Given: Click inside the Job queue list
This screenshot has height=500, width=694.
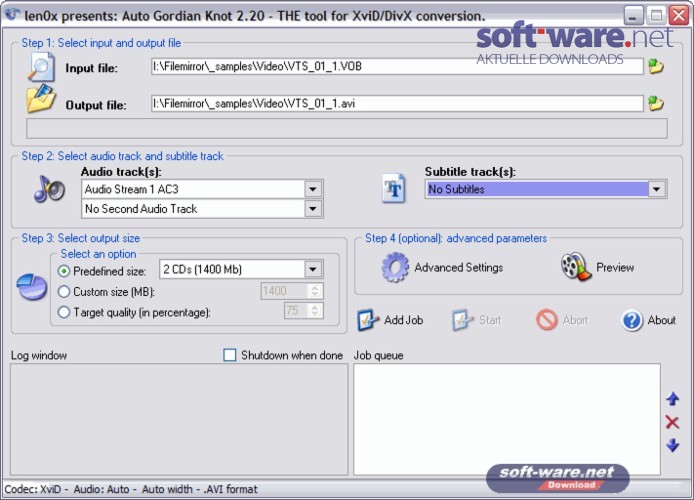Looking at the screenshot, I should click(507, 419).
